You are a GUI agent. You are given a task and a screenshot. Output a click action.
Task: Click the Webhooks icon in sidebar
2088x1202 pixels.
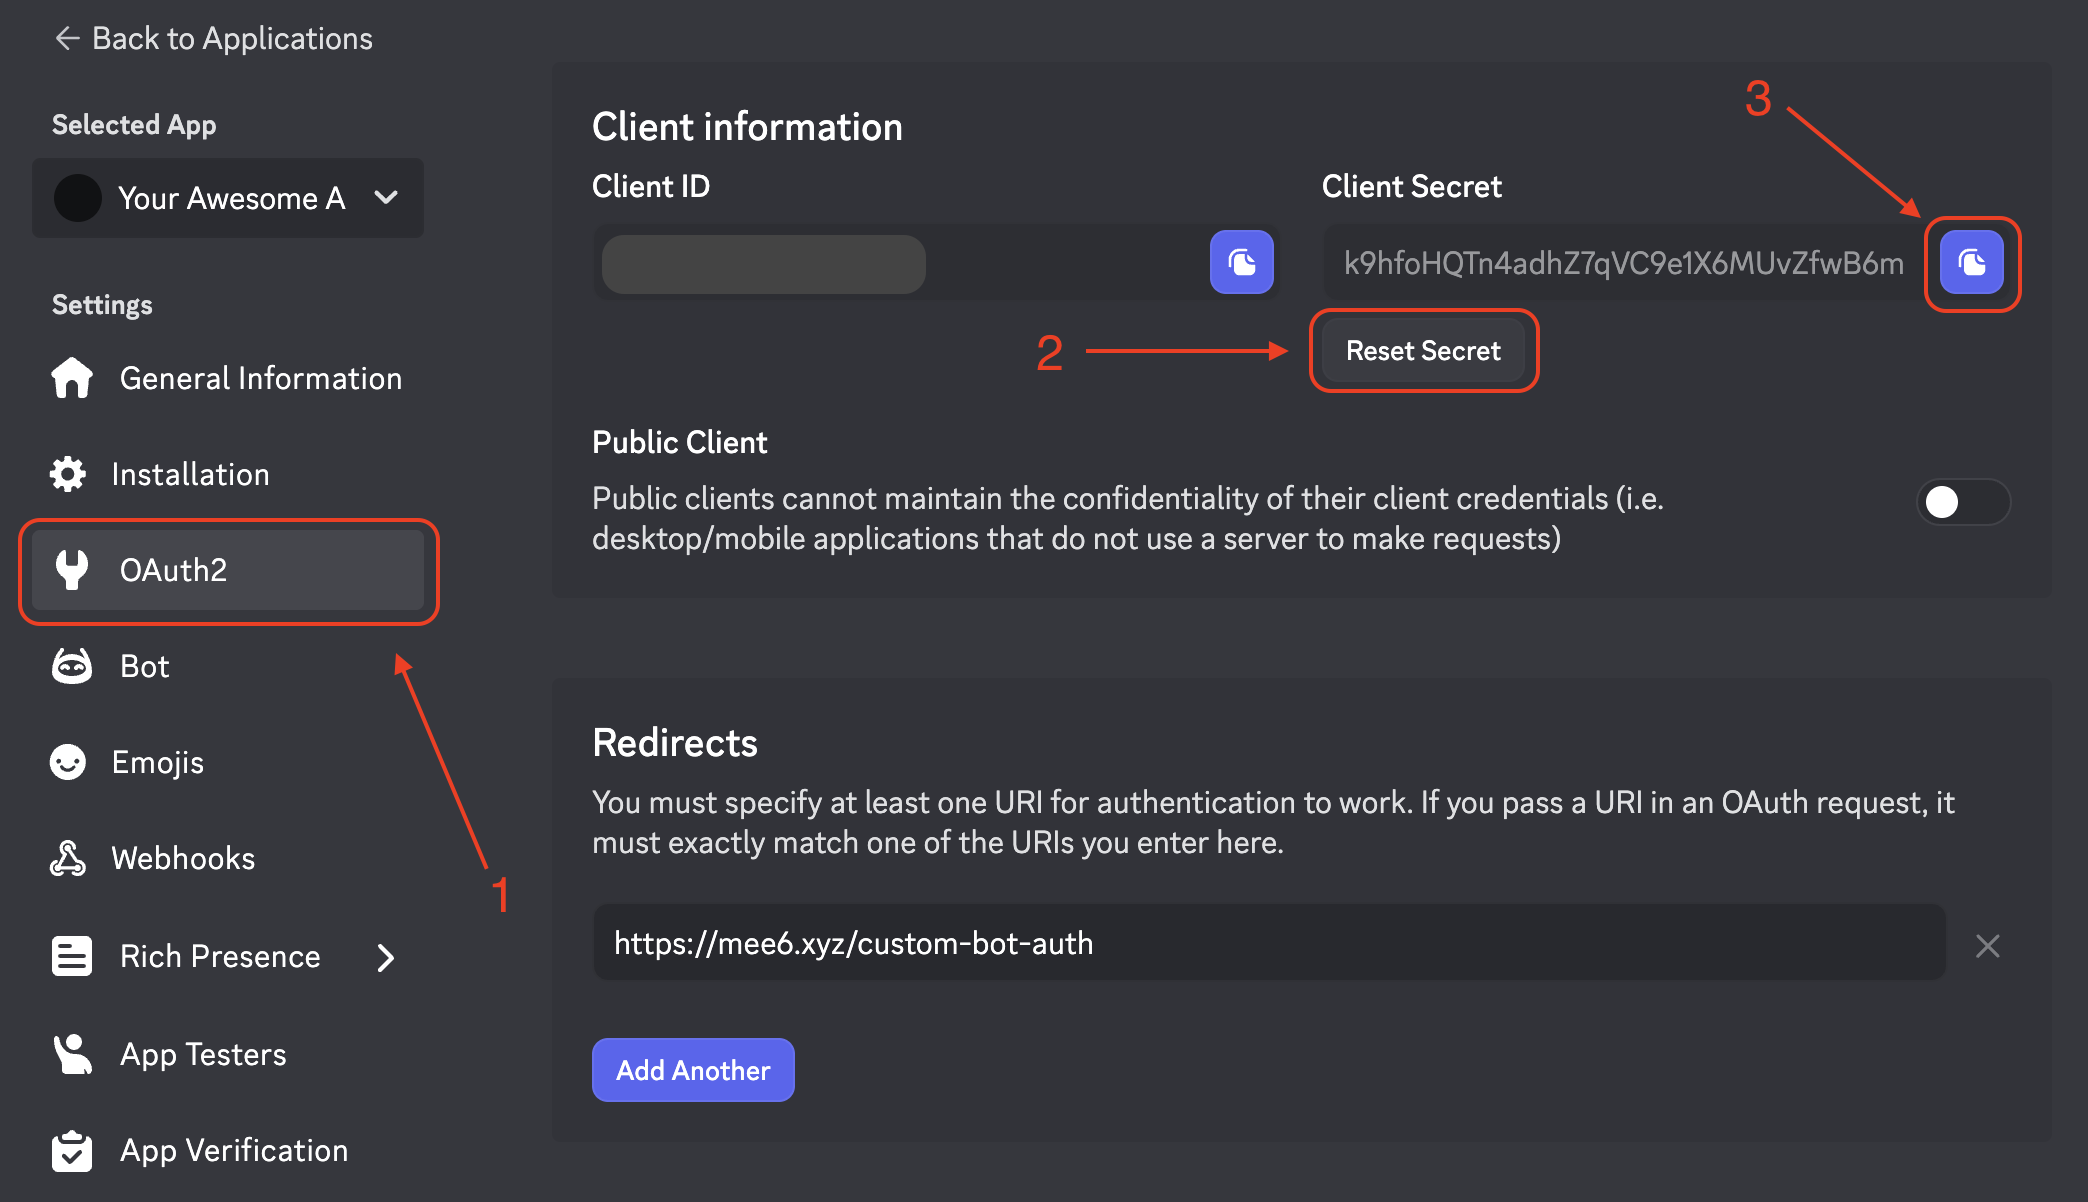coord(68,858)
